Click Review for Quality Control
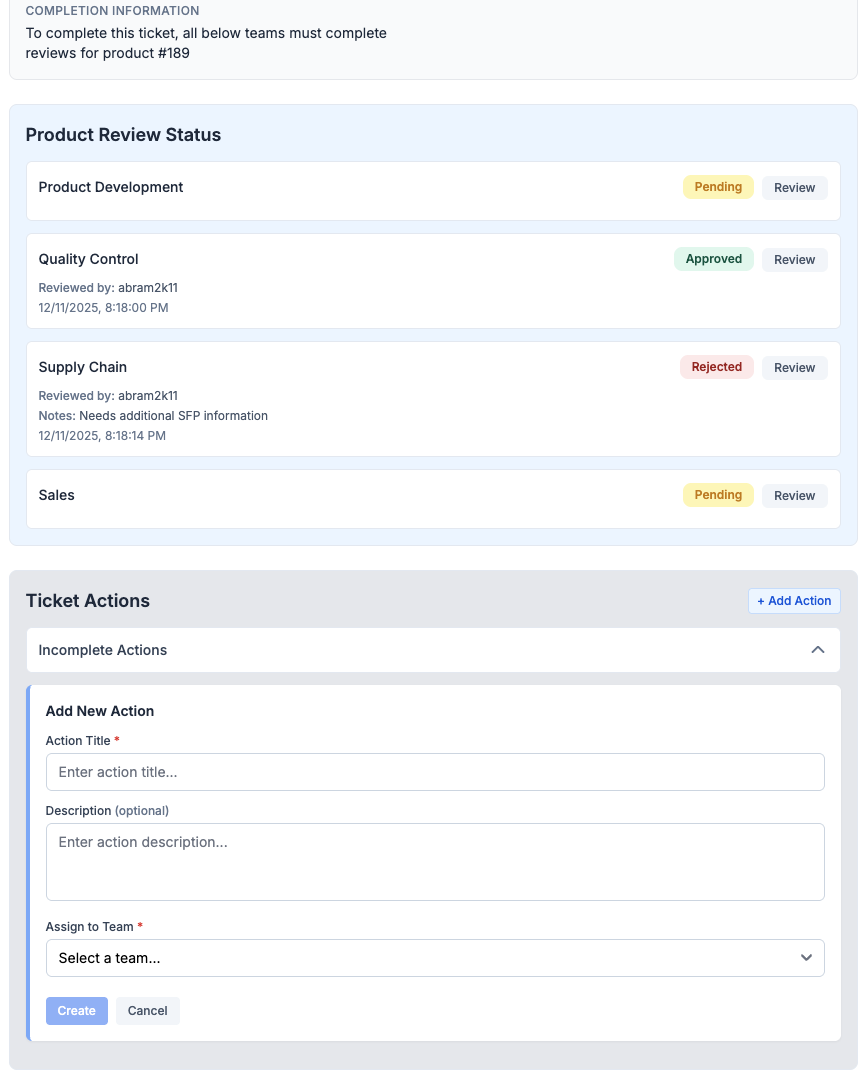The image size is (865, 1083). pyautogui.click(x=794, y=259)
